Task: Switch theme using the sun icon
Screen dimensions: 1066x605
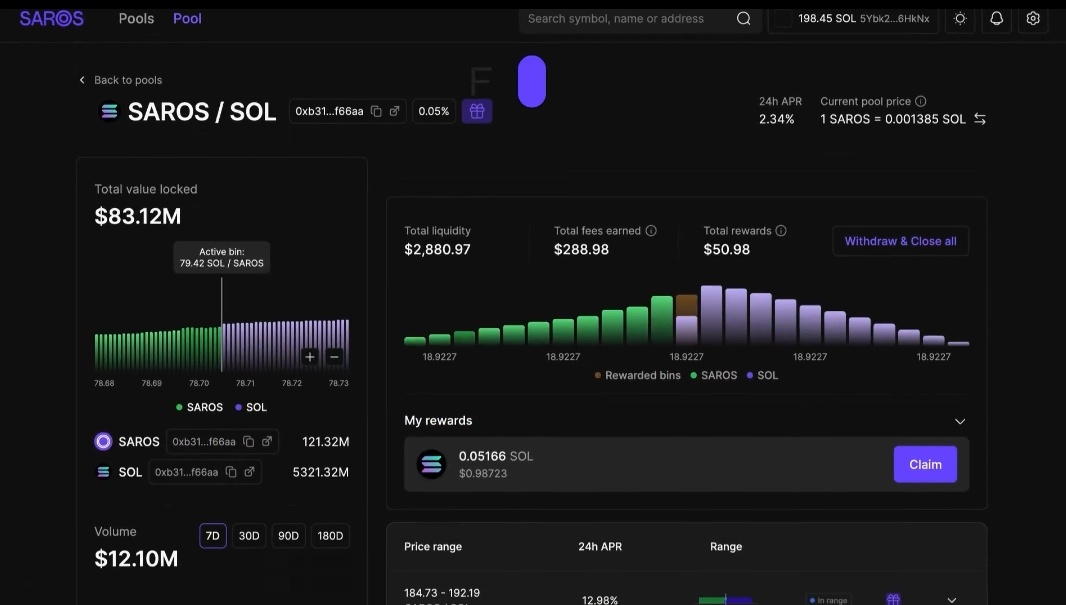Action: (x=960, y=18)
